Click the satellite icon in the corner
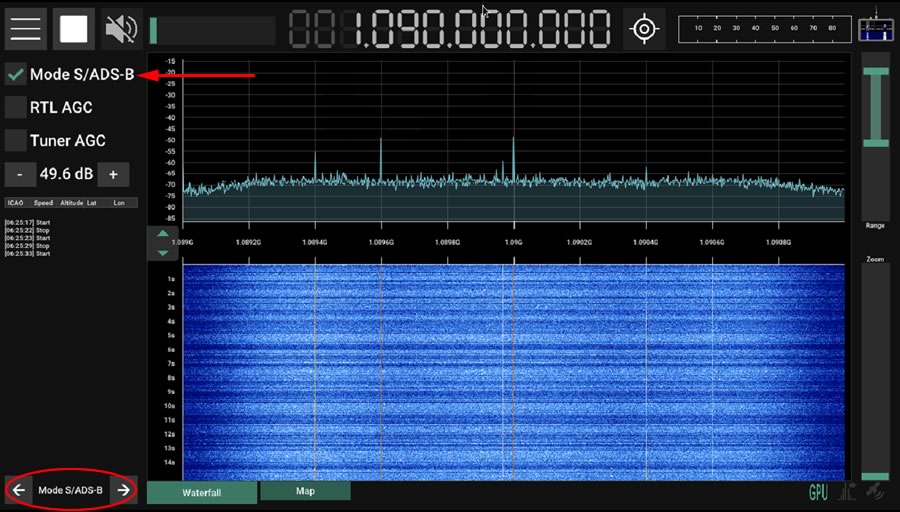This screenshot has height=512, width=900. [874, 492]
